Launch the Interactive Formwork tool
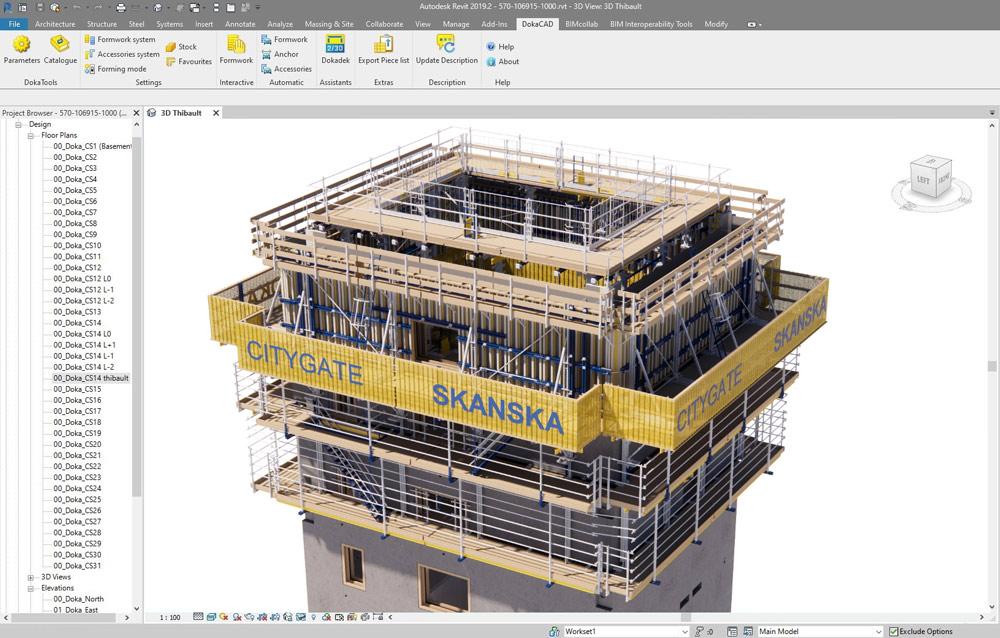Image resolution: width=1000 pixels, height=638 pixels. (x=236, y=49)
